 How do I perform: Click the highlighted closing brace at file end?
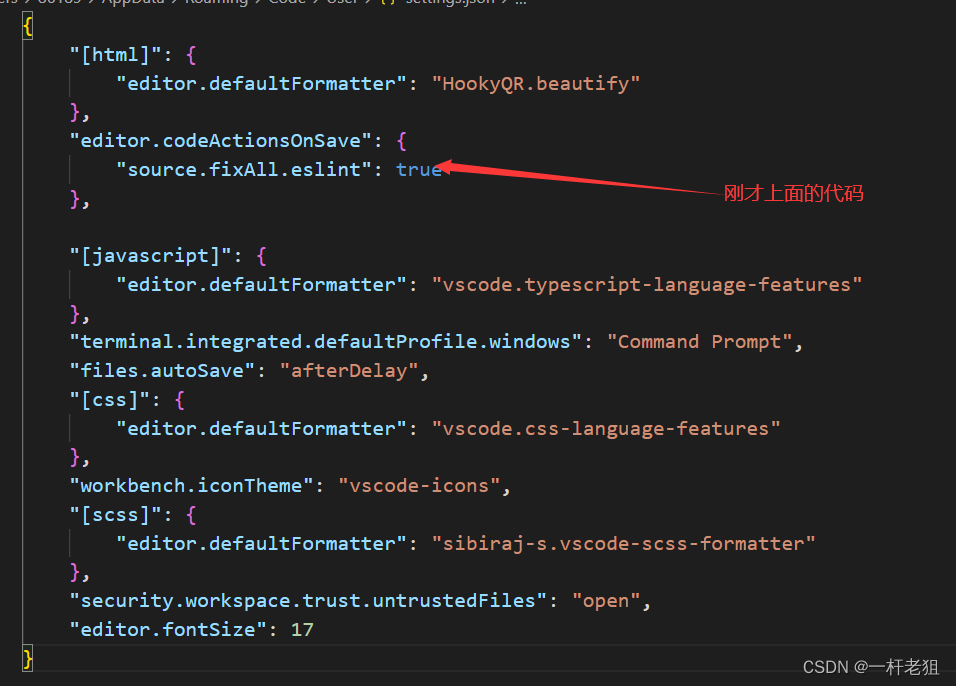click(27, 659)
